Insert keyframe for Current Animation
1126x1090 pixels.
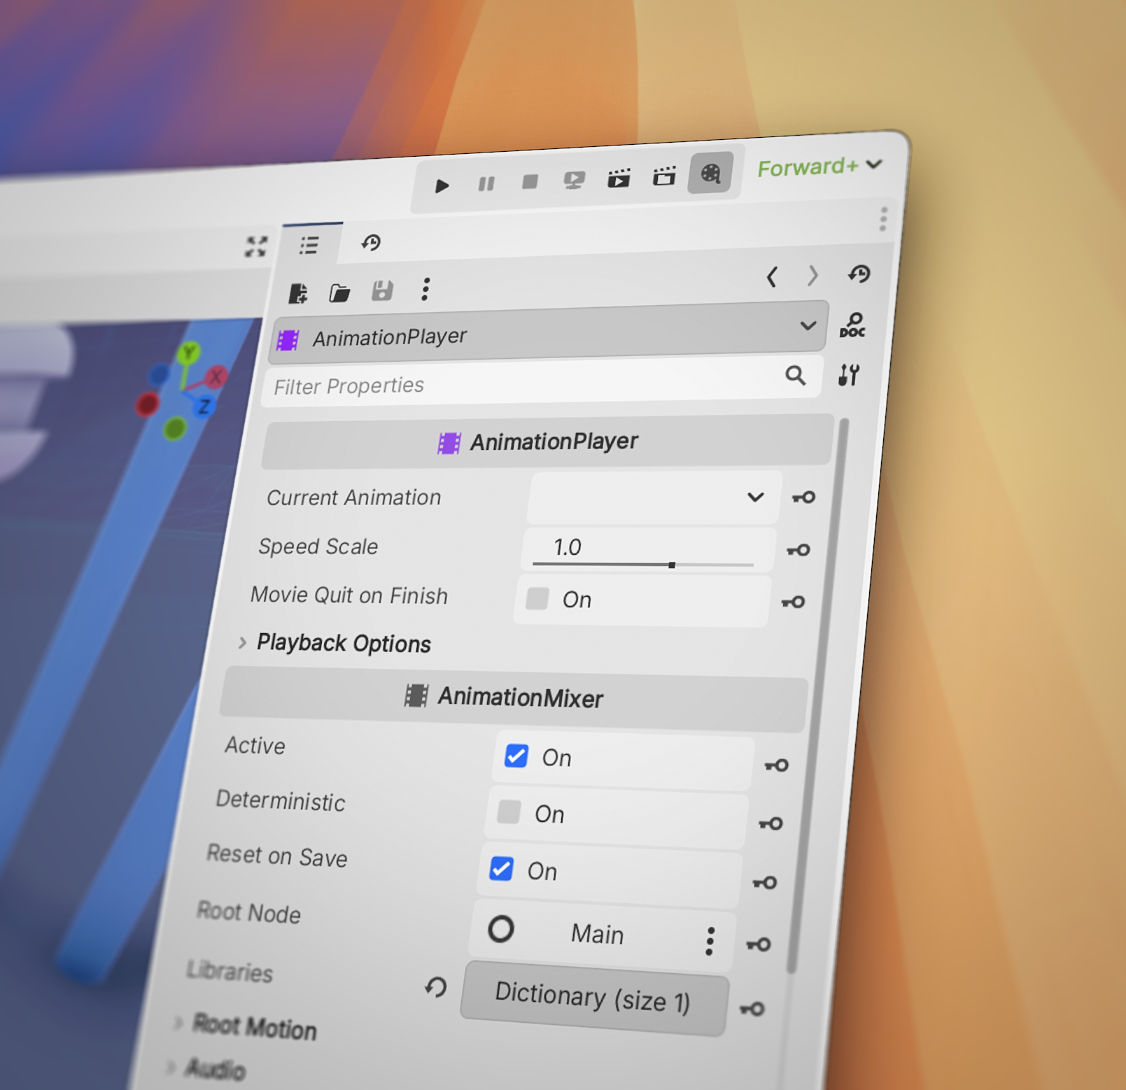[804, 497]
